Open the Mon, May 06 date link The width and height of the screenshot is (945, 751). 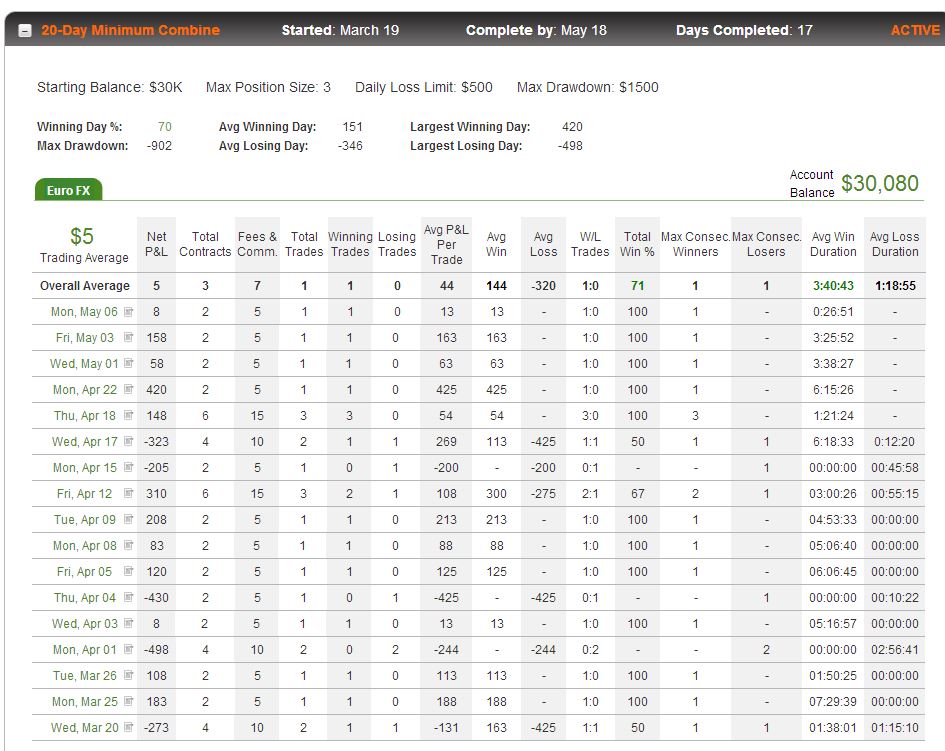tap(84, 312)
